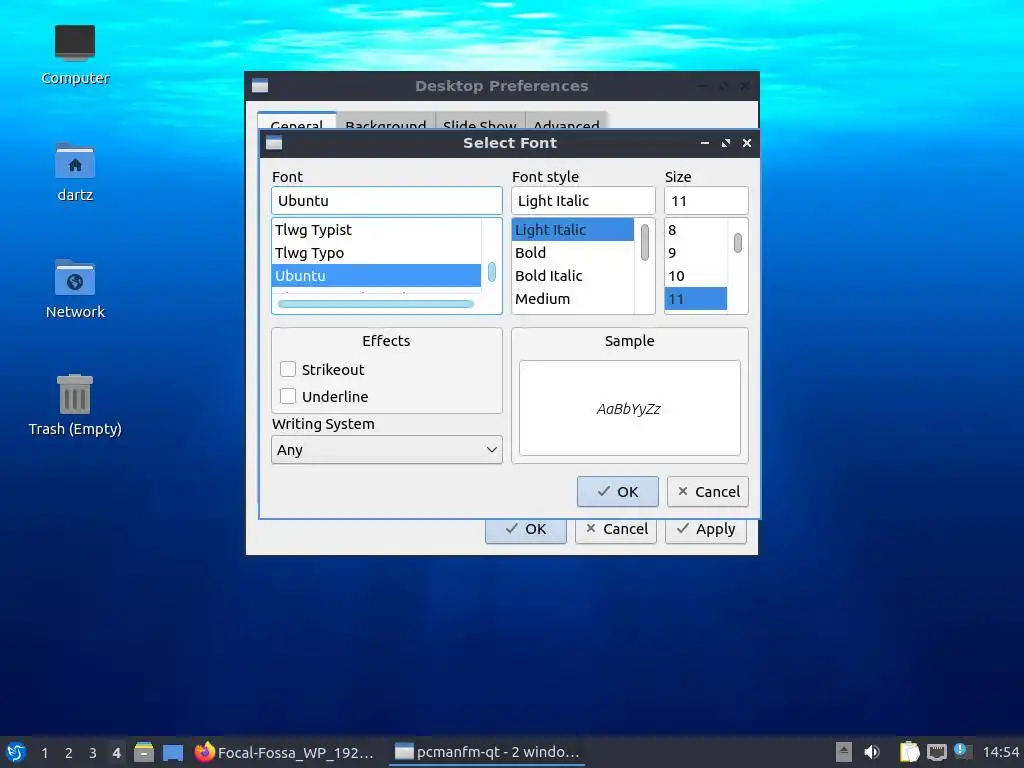The width and height of the screenshot is (1024, 768).
Task: Click the AaBbYyZz sample preview box
Action: (630, 408)
